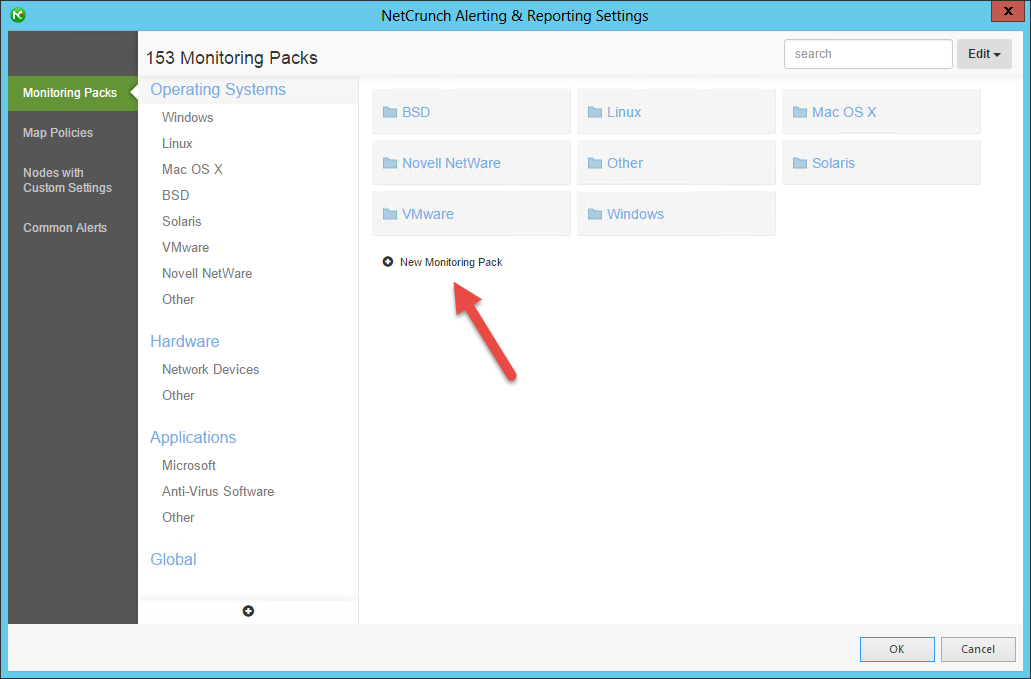Click the search input field
This screenshot has width=1031, height=679.
pyautogui.click(x=868, y=54)
